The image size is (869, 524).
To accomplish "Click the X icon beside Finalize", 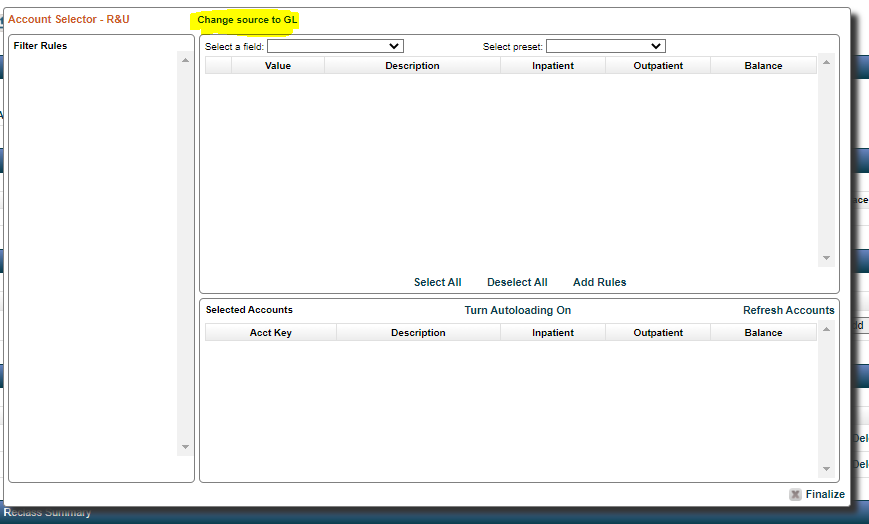I will point(795,494).
